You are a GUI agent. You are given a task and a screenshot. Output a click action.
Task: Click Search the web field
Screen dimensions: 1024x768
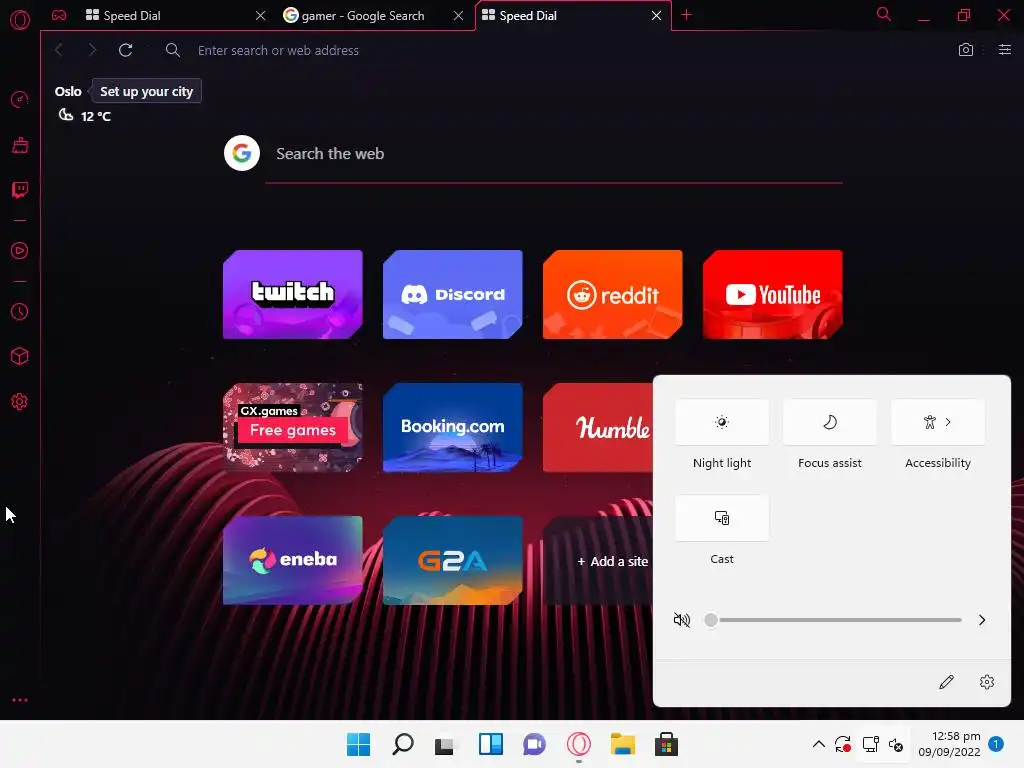[x=554, y=154]
